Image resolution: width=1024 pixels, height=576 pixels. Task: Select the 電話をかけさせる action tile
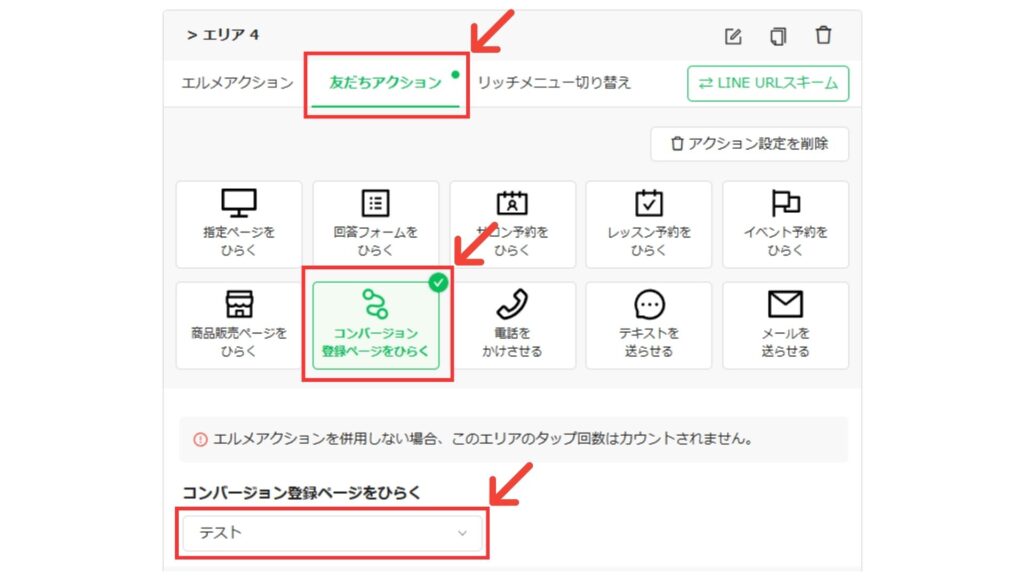pyautogui.click(x=513, y=326)
